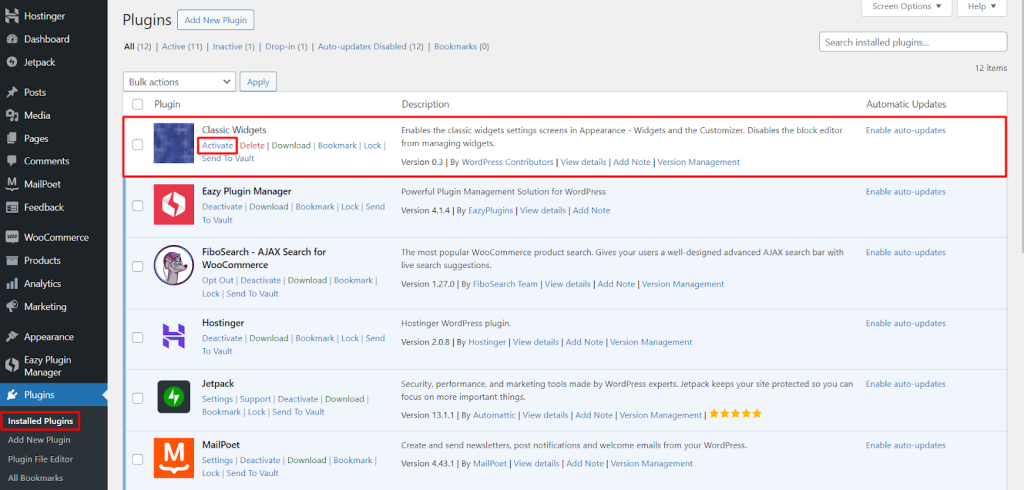
Task: Click the Hostinger icon in sidebar
Action: coord(12,16)
